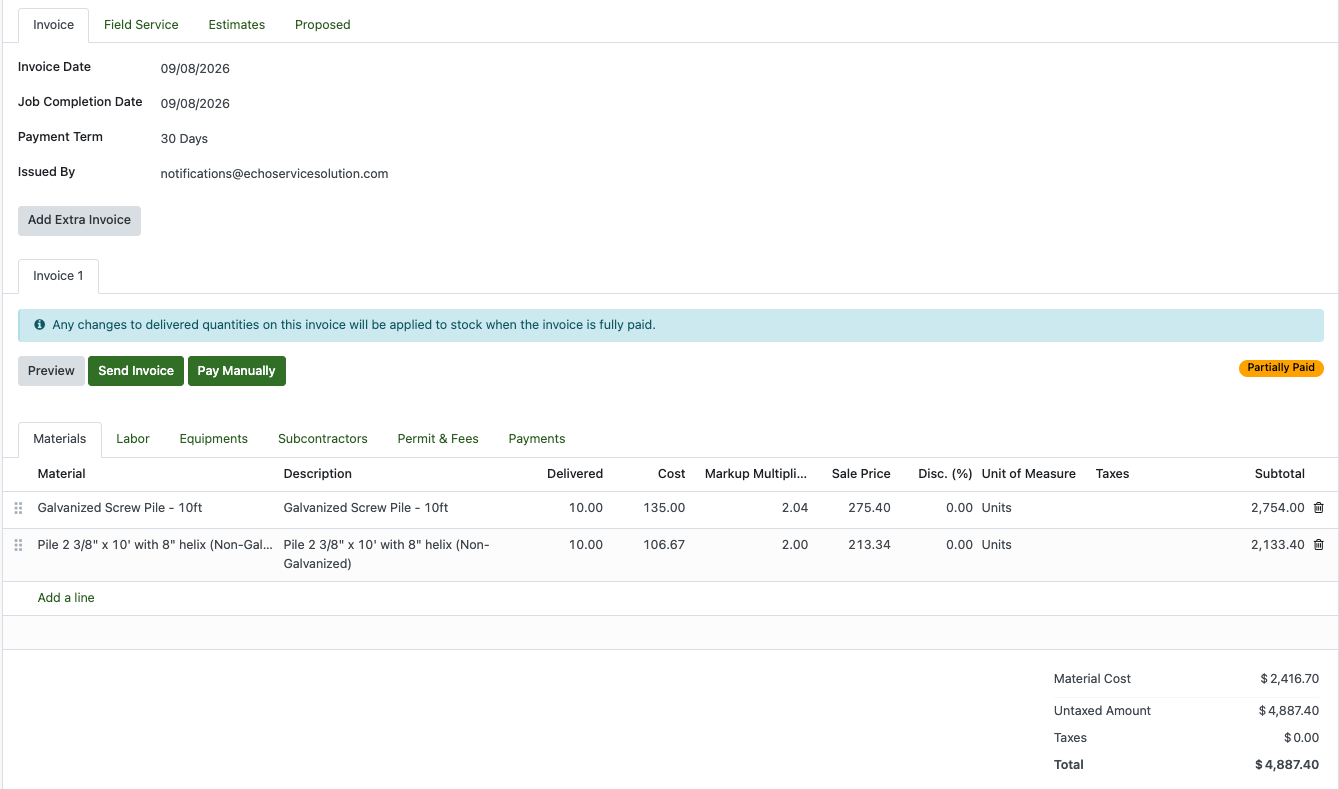
Task: Open the Subcontractors tab
Action: pyautogui.click(x=323, y=439)
